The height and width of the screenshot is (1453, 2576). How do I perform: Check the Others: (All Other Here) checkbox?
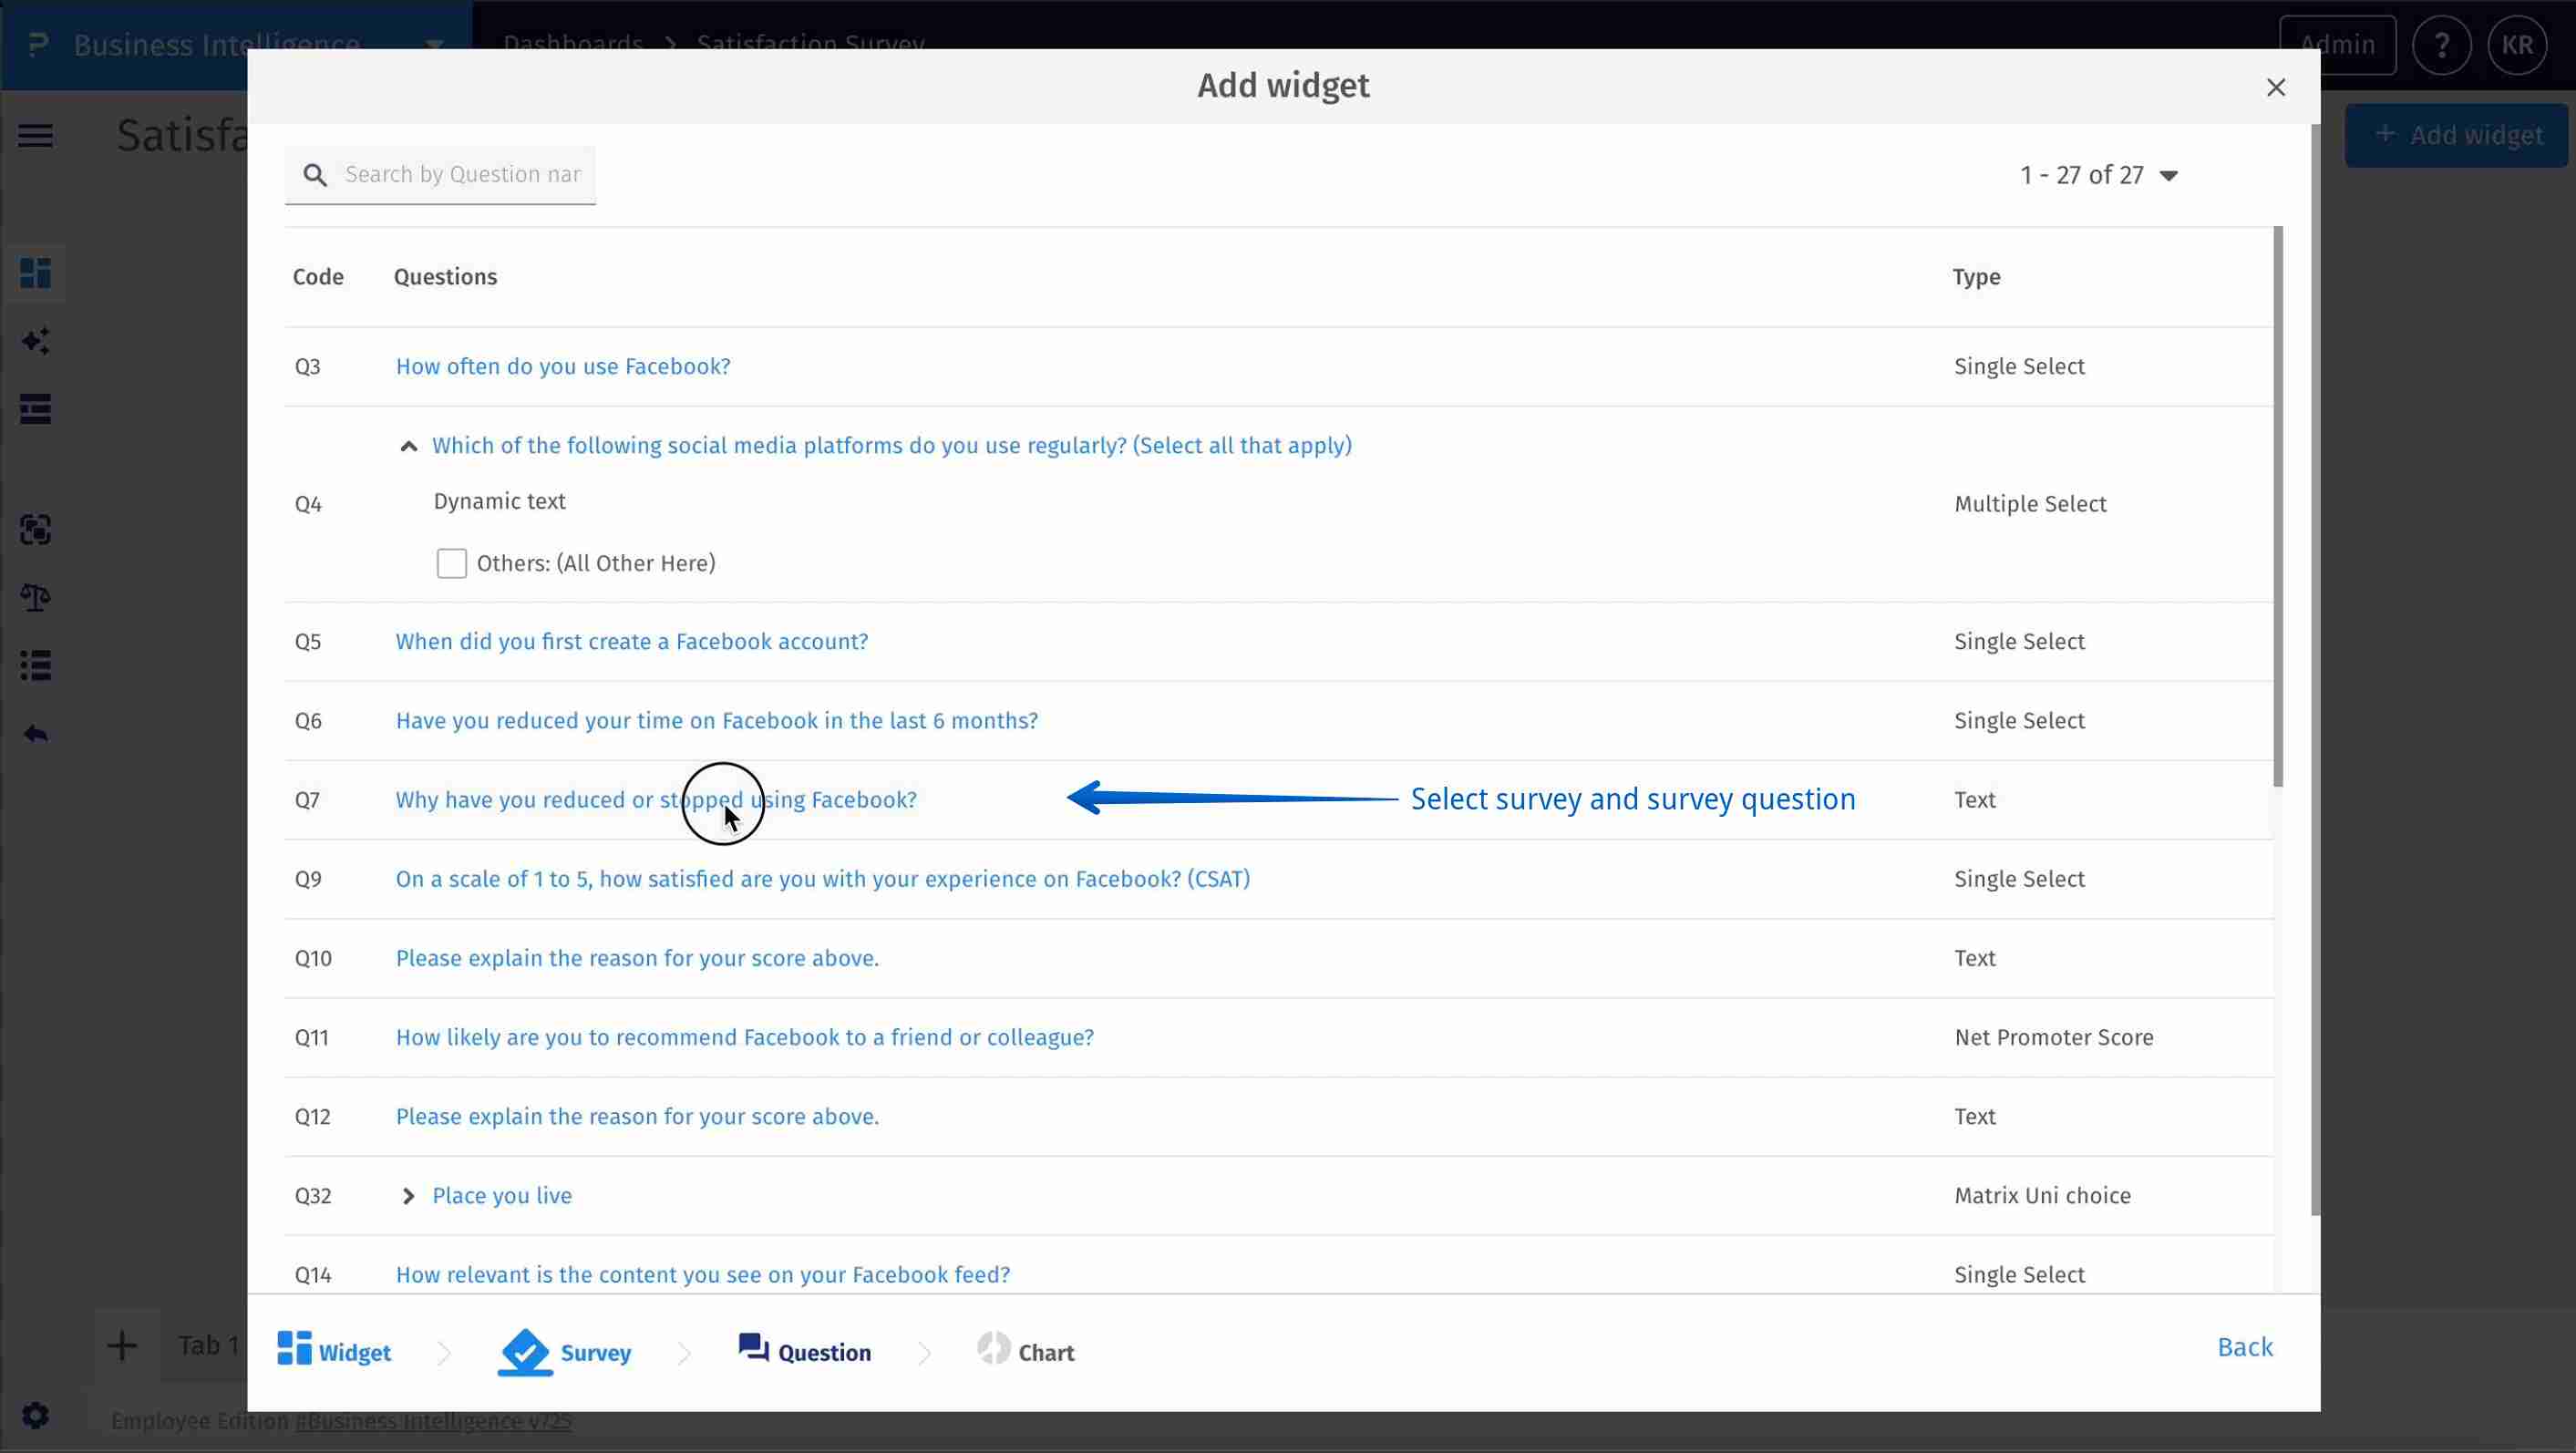[452, 563]
